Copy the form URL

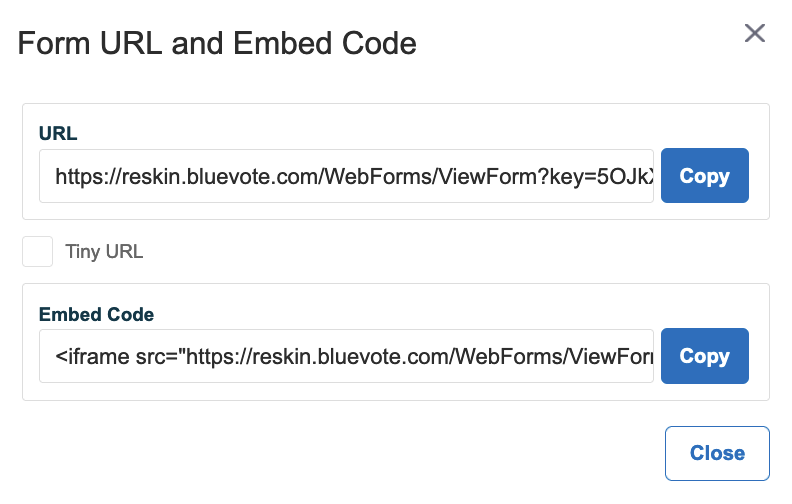point(704,176)
